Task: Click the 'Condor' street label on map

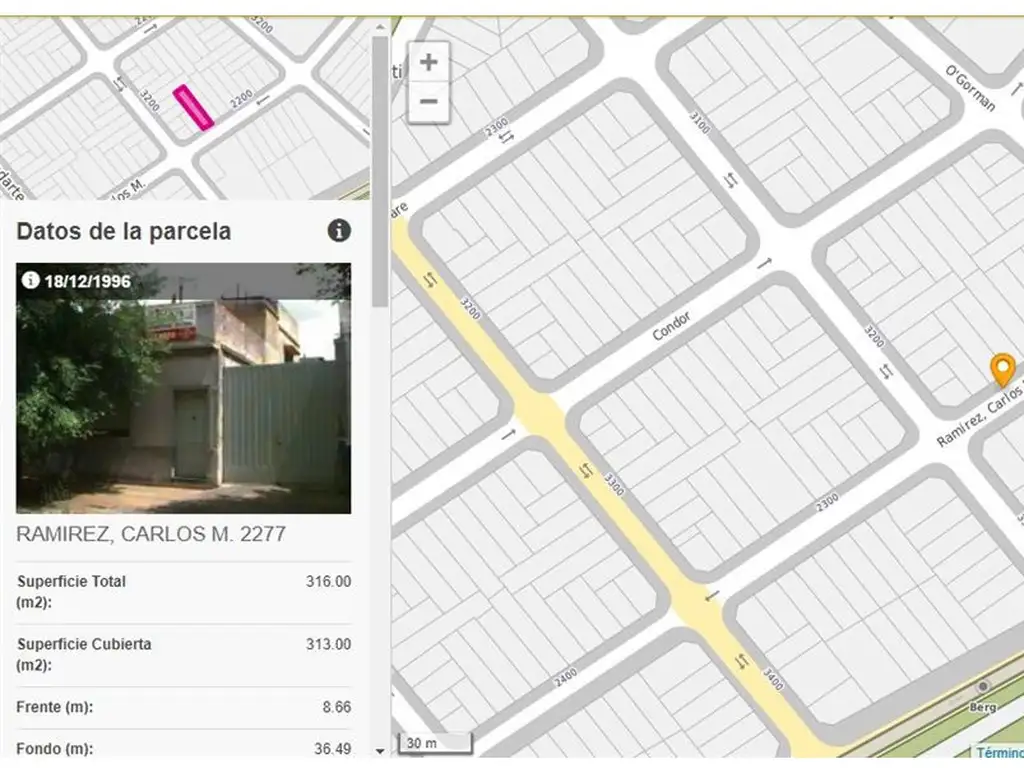Action: point(671,326)
